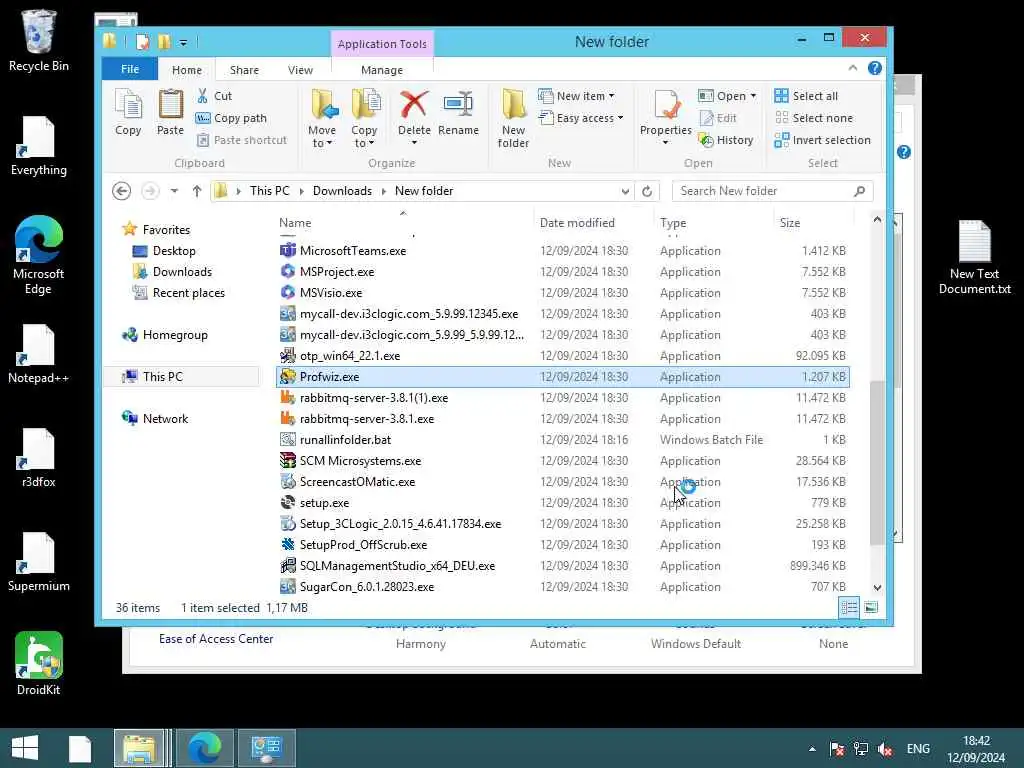Go back with the Back arrow
This screenshot has height=768, width=1024.
tap(121, 191)
